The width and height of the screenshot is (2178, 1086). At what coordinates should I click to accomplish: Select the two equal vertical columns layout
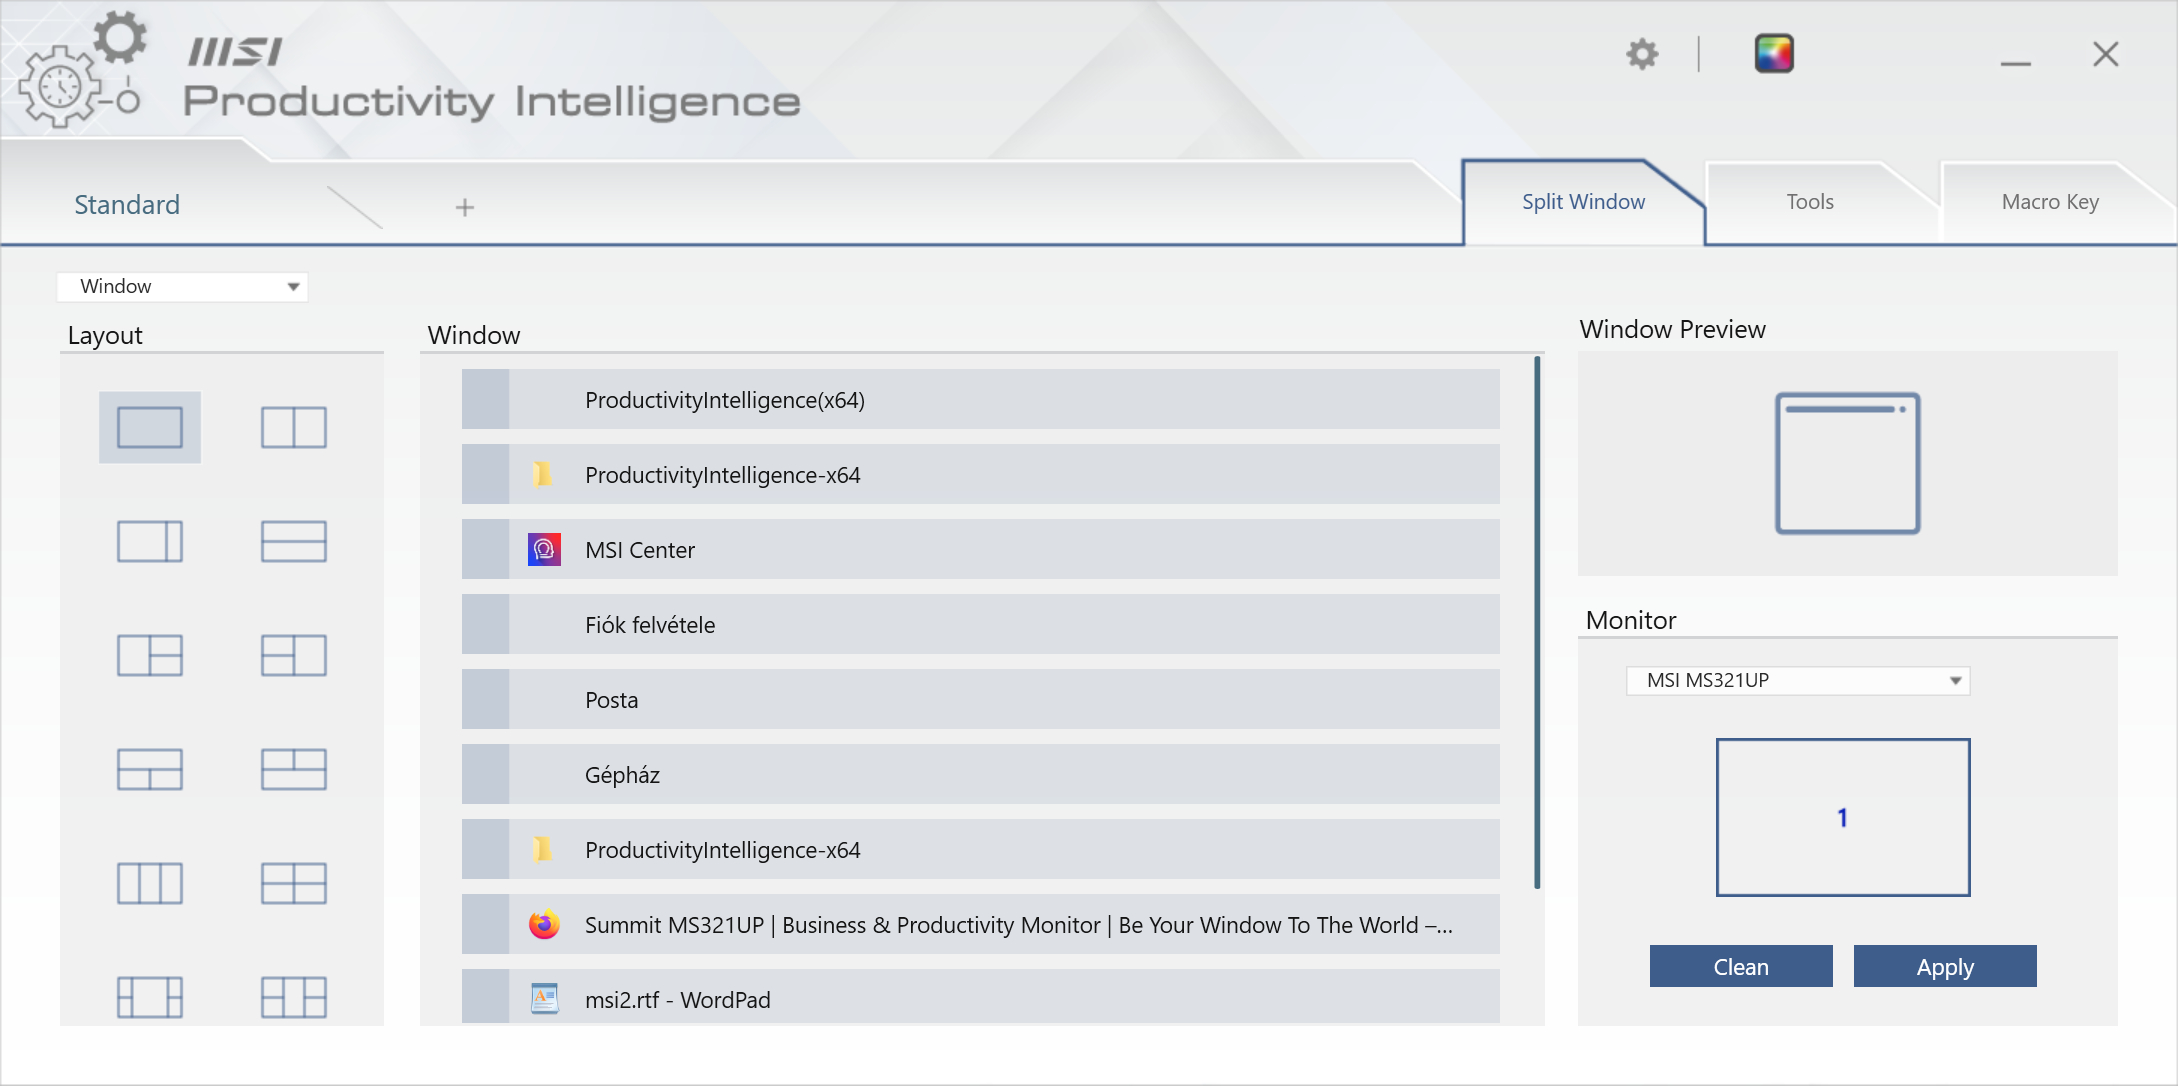pyautogui.click(x=294, y=427)
